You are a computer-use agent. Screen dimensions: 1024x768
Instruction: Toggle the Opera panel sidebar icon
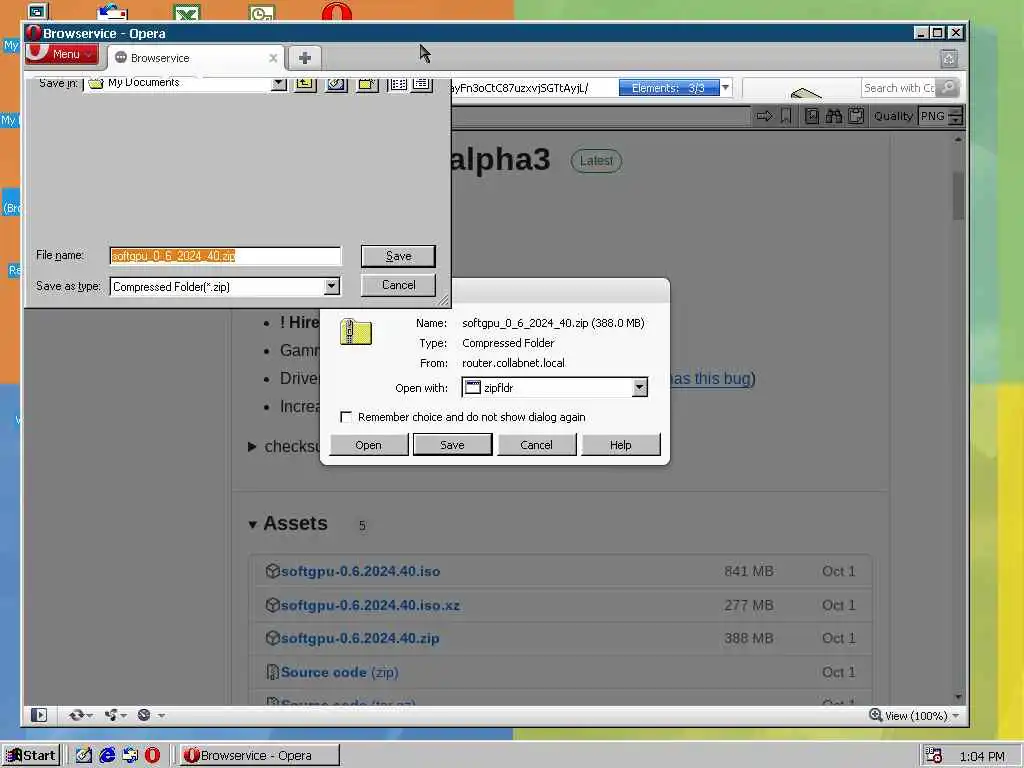[x=39, y=715]
